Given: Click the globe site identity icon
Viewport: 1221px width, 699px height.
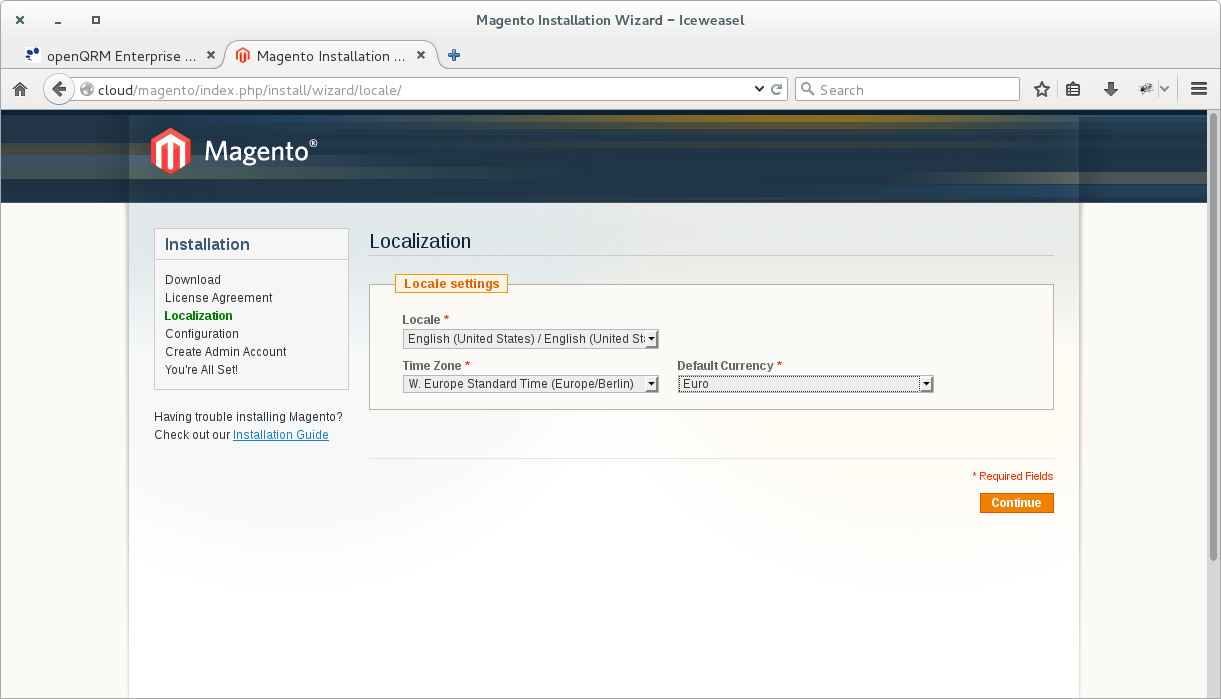Looking at the screenshot, I should [87, 89].
